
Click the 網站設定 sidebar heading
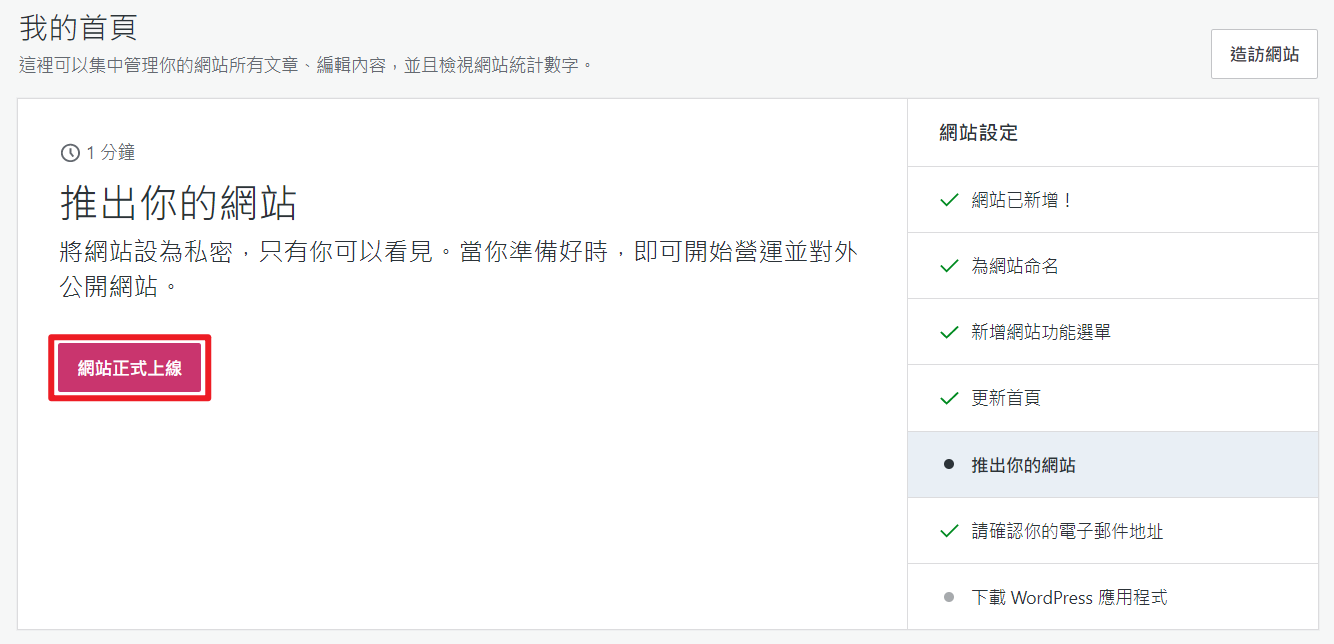pos(979,133)
